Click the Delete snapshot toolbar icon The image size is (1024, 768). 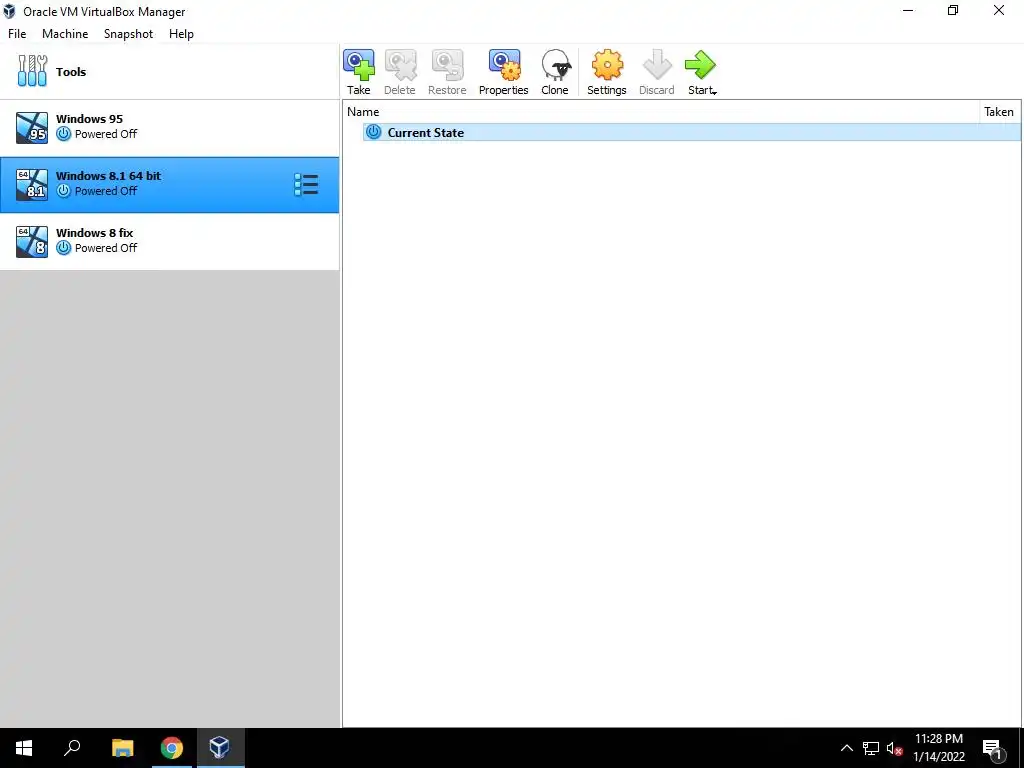pyautogui.click(x=400, y=72)
